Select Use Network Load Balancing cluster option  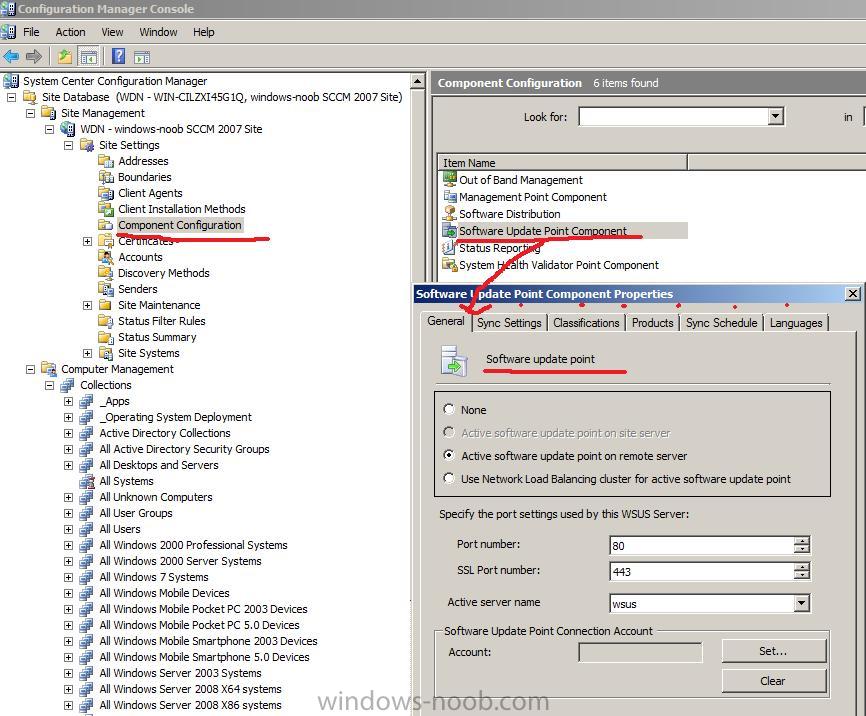(449, 478)
